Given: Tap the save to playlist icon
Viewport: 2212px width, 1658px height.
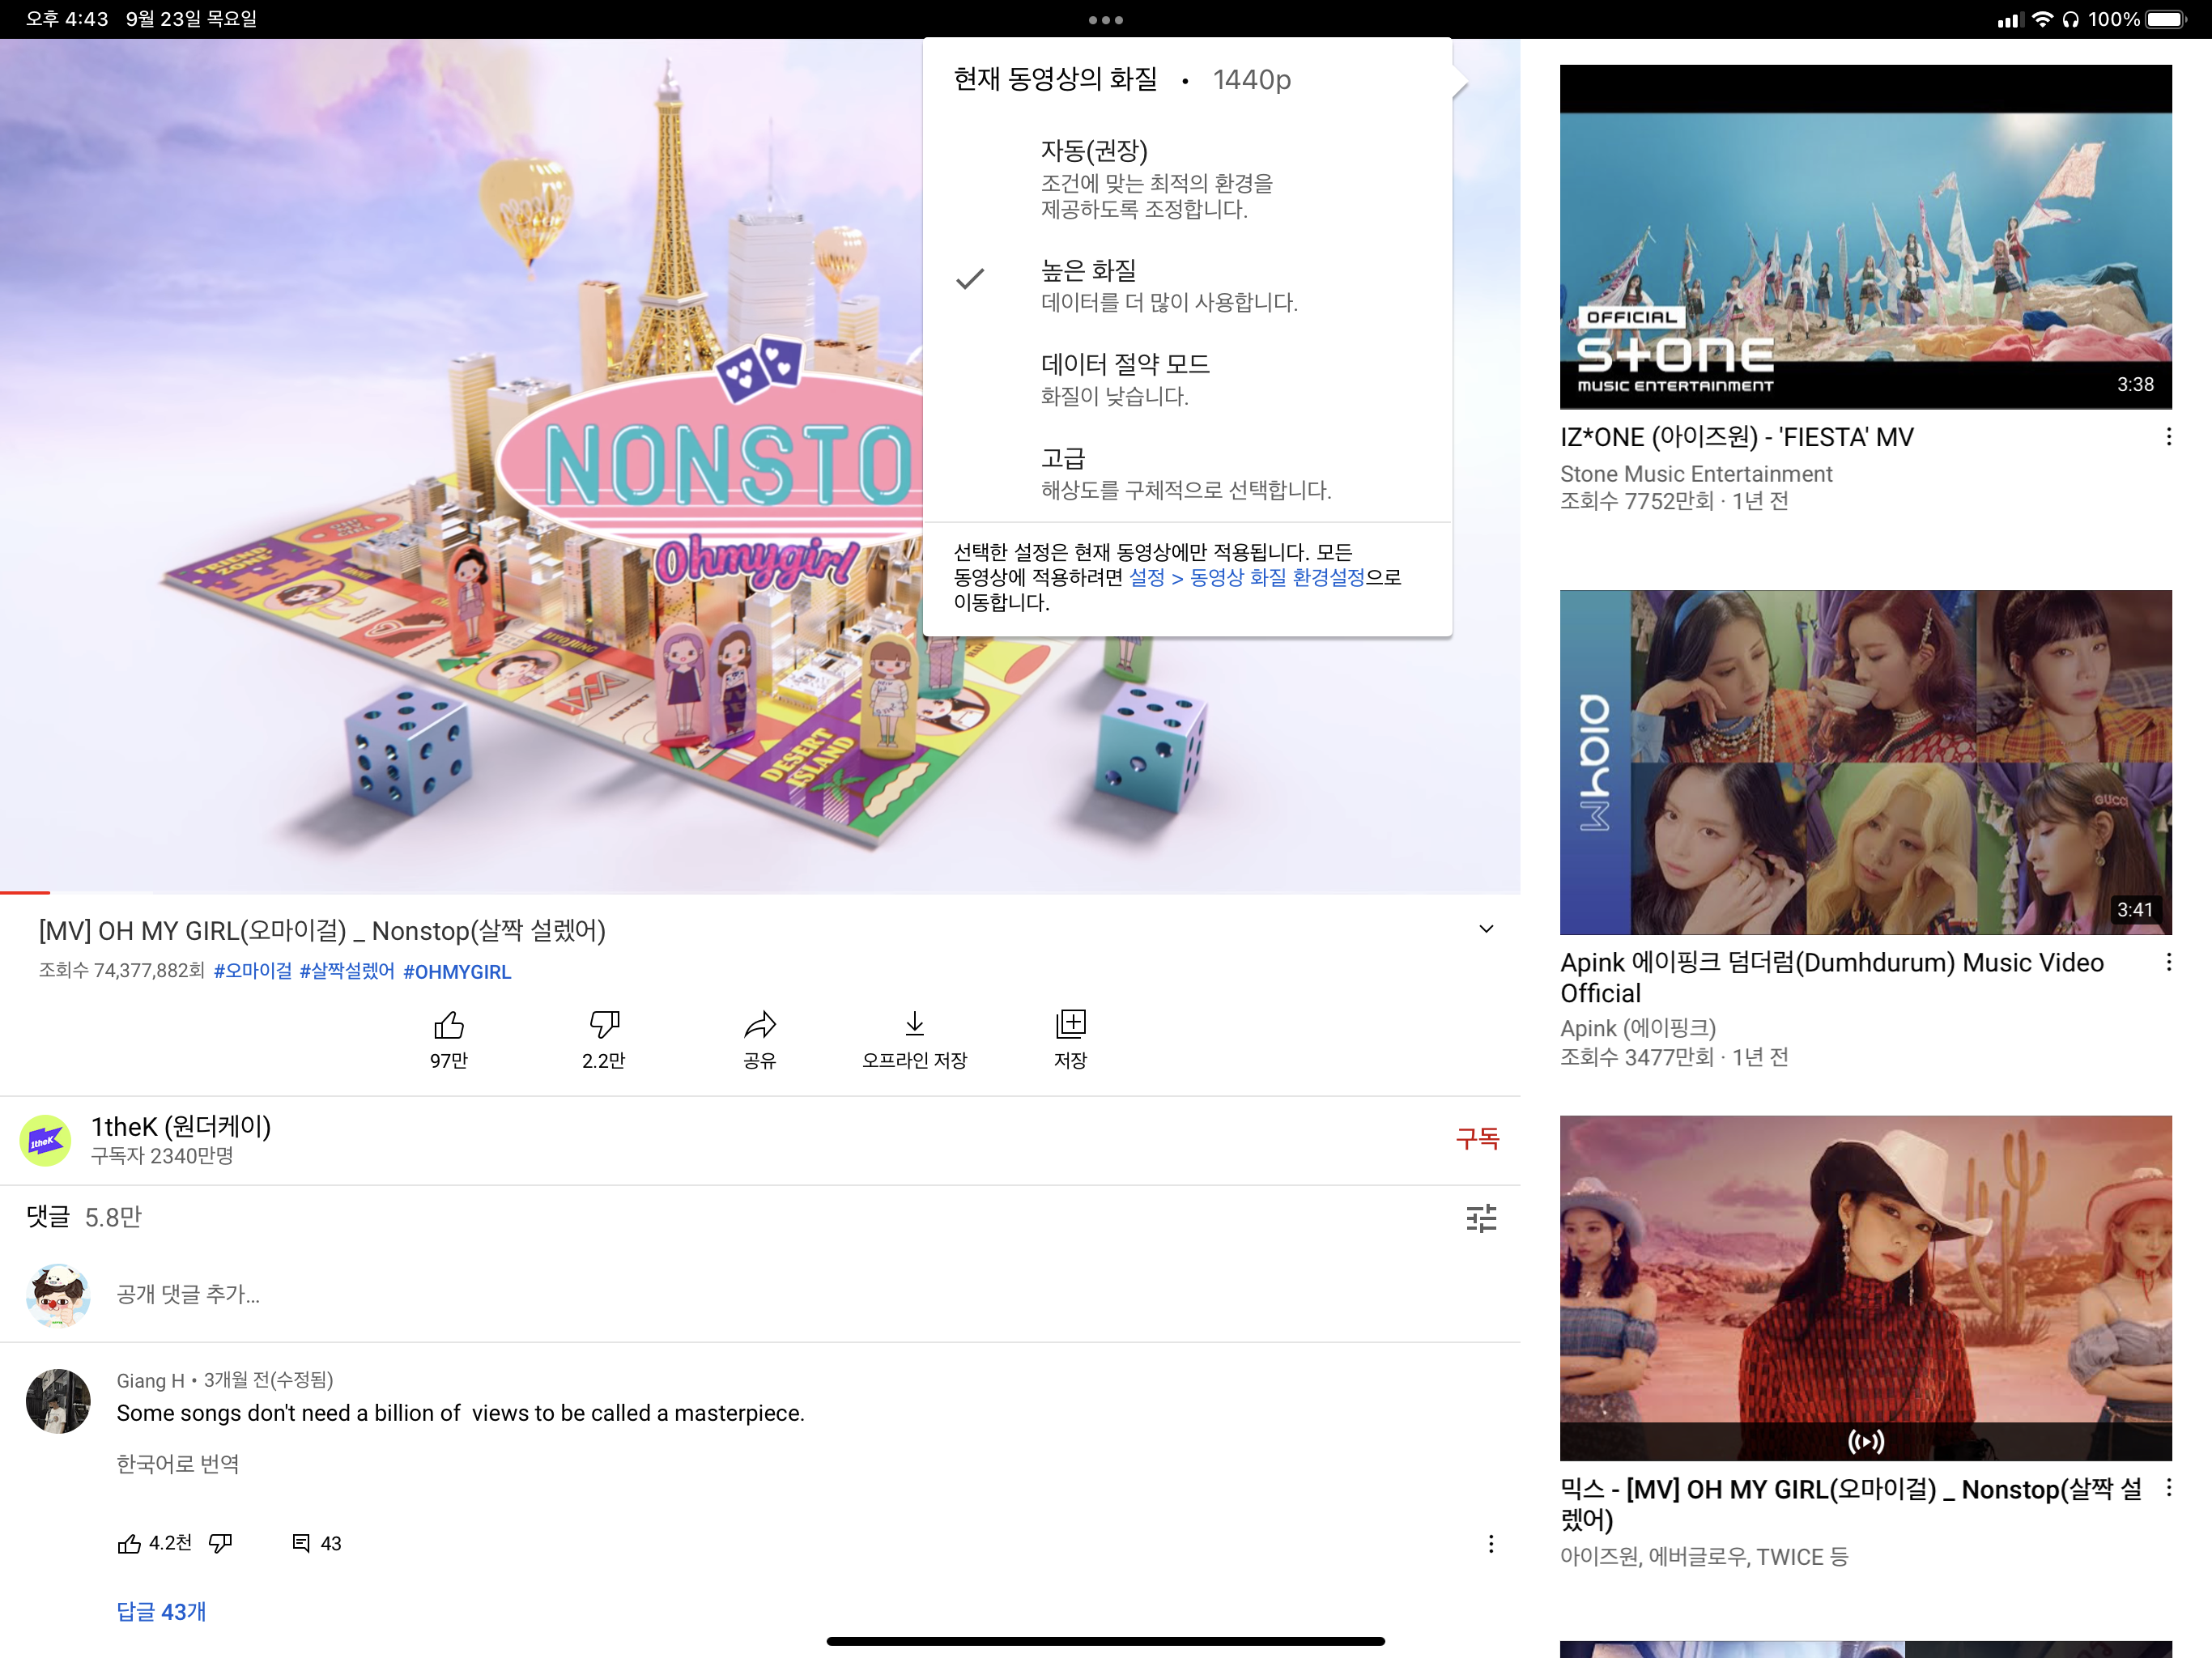Looking at the screenshot, I should click(1070, 1025).
